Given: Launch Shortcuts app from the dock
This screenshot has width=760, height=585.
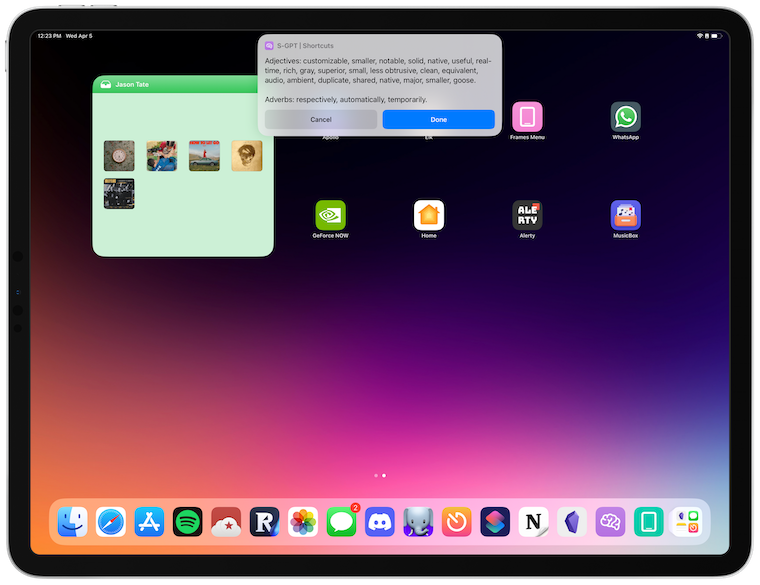Looking at the screenshot, I should click(x=495, y=522).
